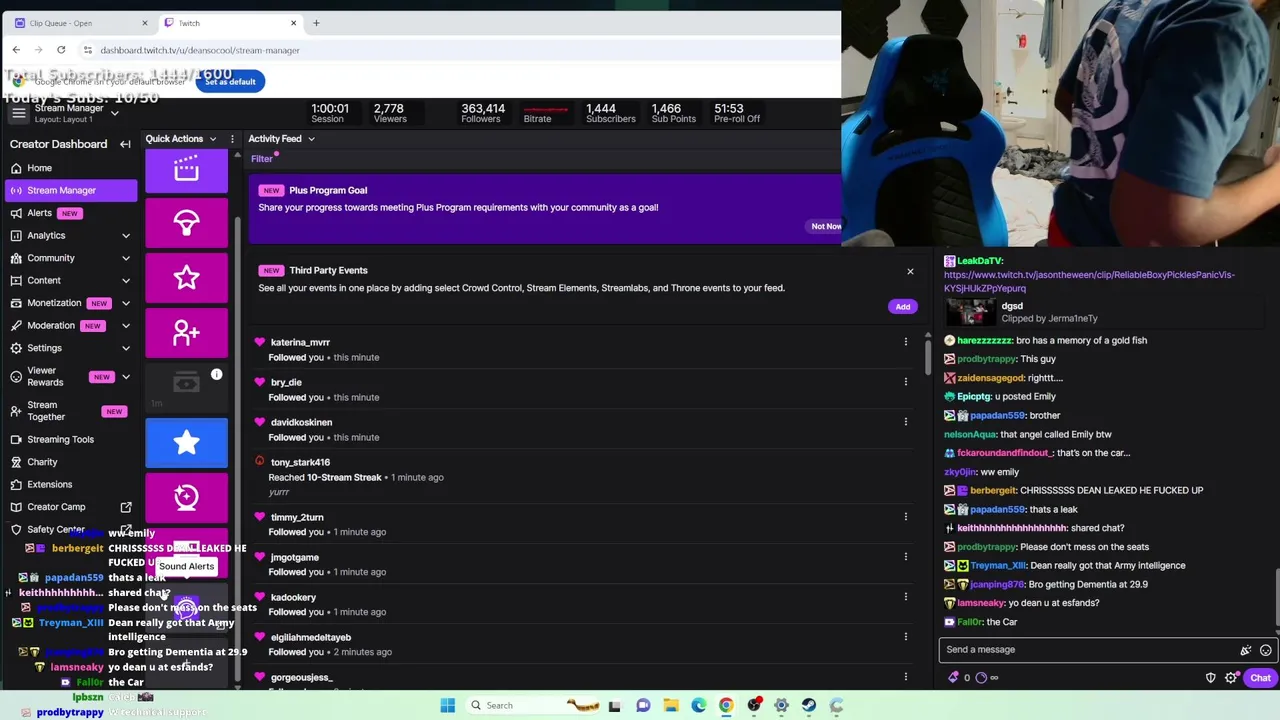Viewport: 1280px width, 720px height.
Task: Open chat settings gear
Action: tap(1232, 678)
